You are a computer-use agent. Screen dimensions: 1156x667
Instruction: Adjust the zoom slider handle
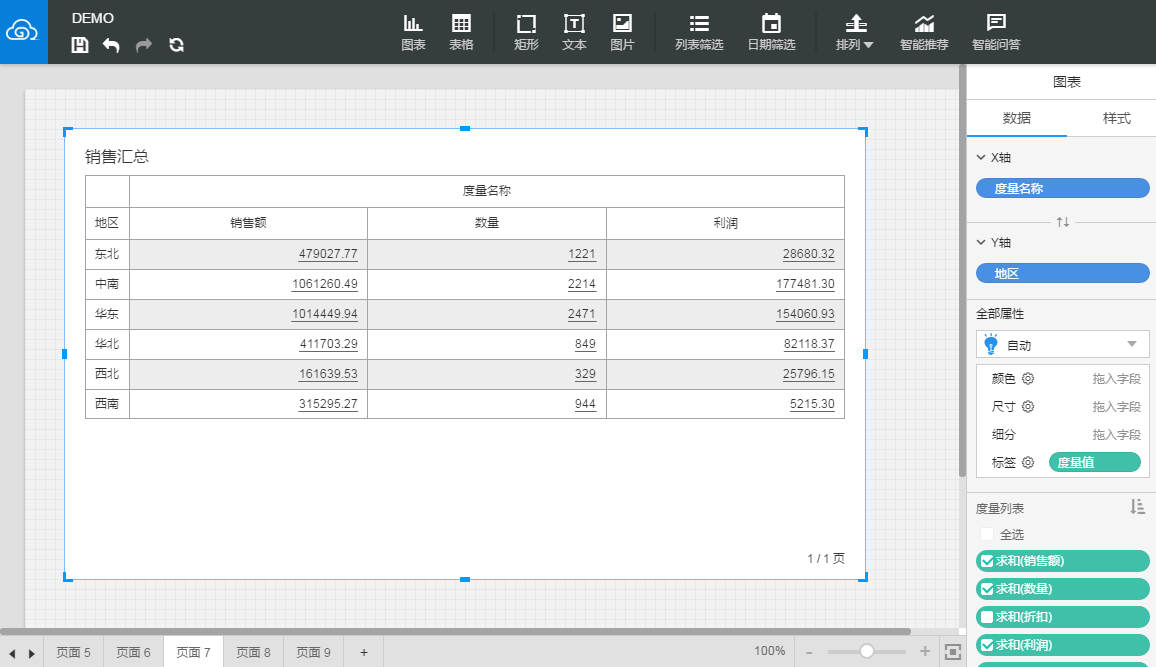867,651
